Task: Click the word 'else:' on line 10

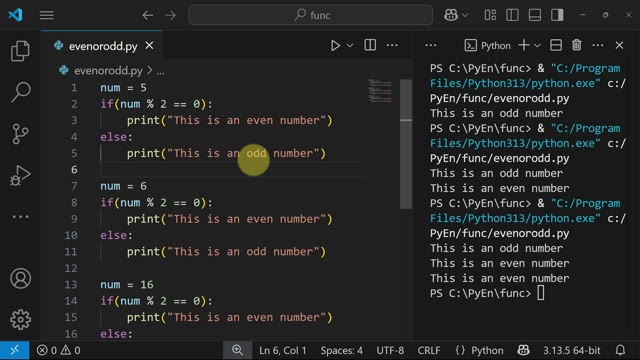Action: click(x=117, y=236)
